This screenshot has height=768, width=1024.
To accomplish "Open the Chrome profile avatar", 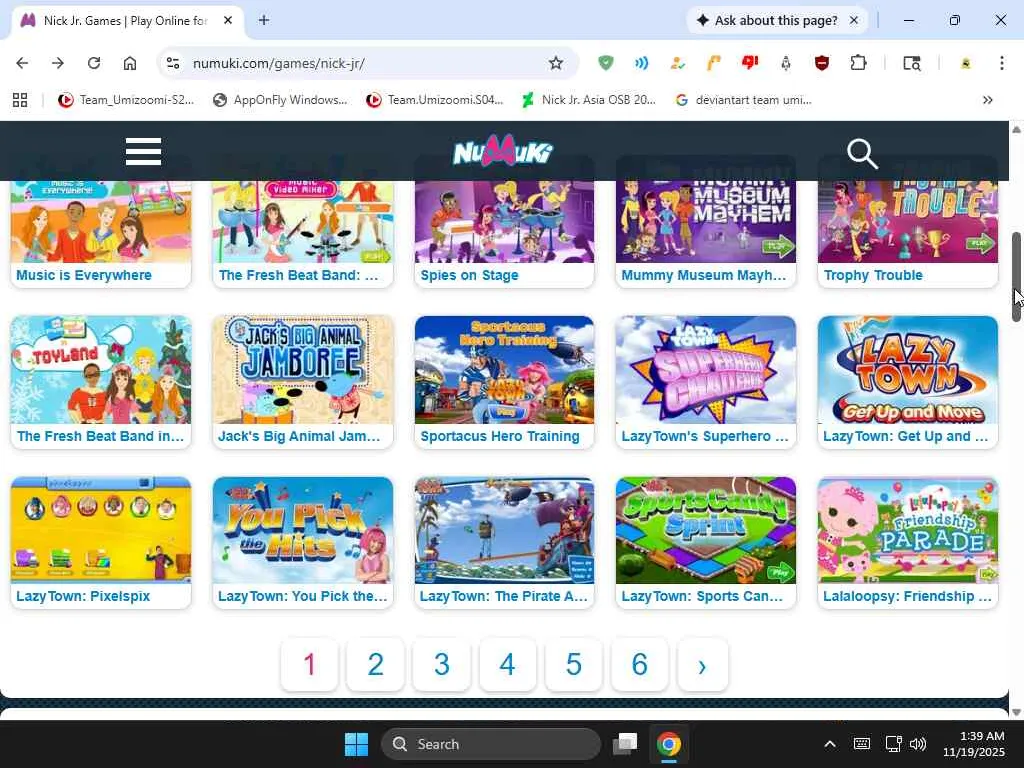I will [x=966, y=63].
